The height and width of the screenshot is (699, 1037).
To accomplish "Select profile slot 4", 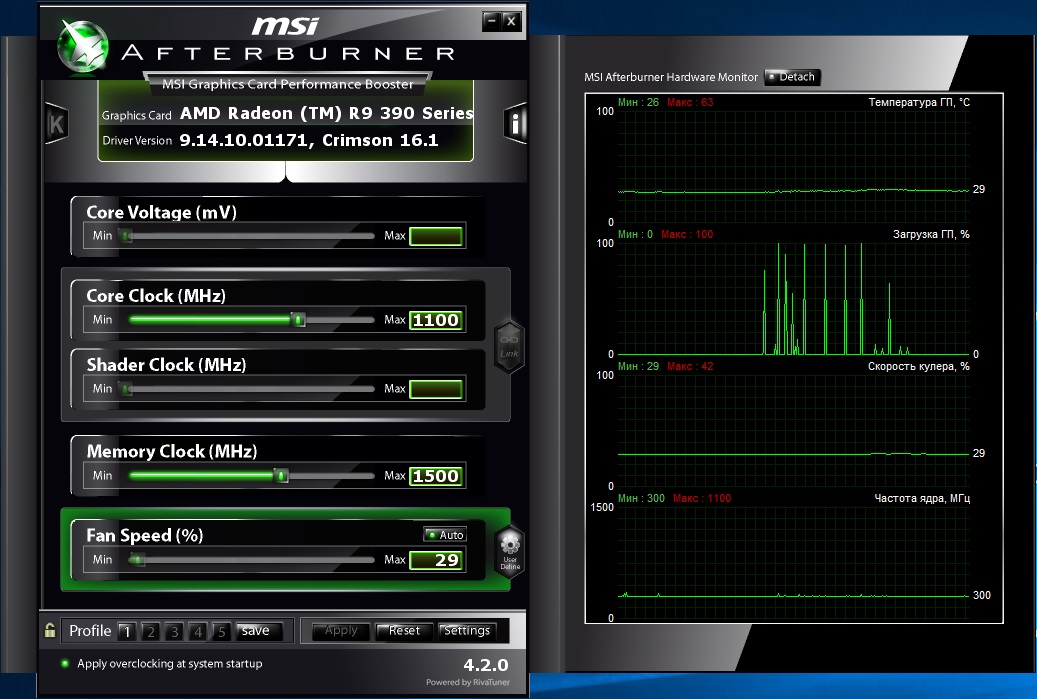I will click(198, 632).
